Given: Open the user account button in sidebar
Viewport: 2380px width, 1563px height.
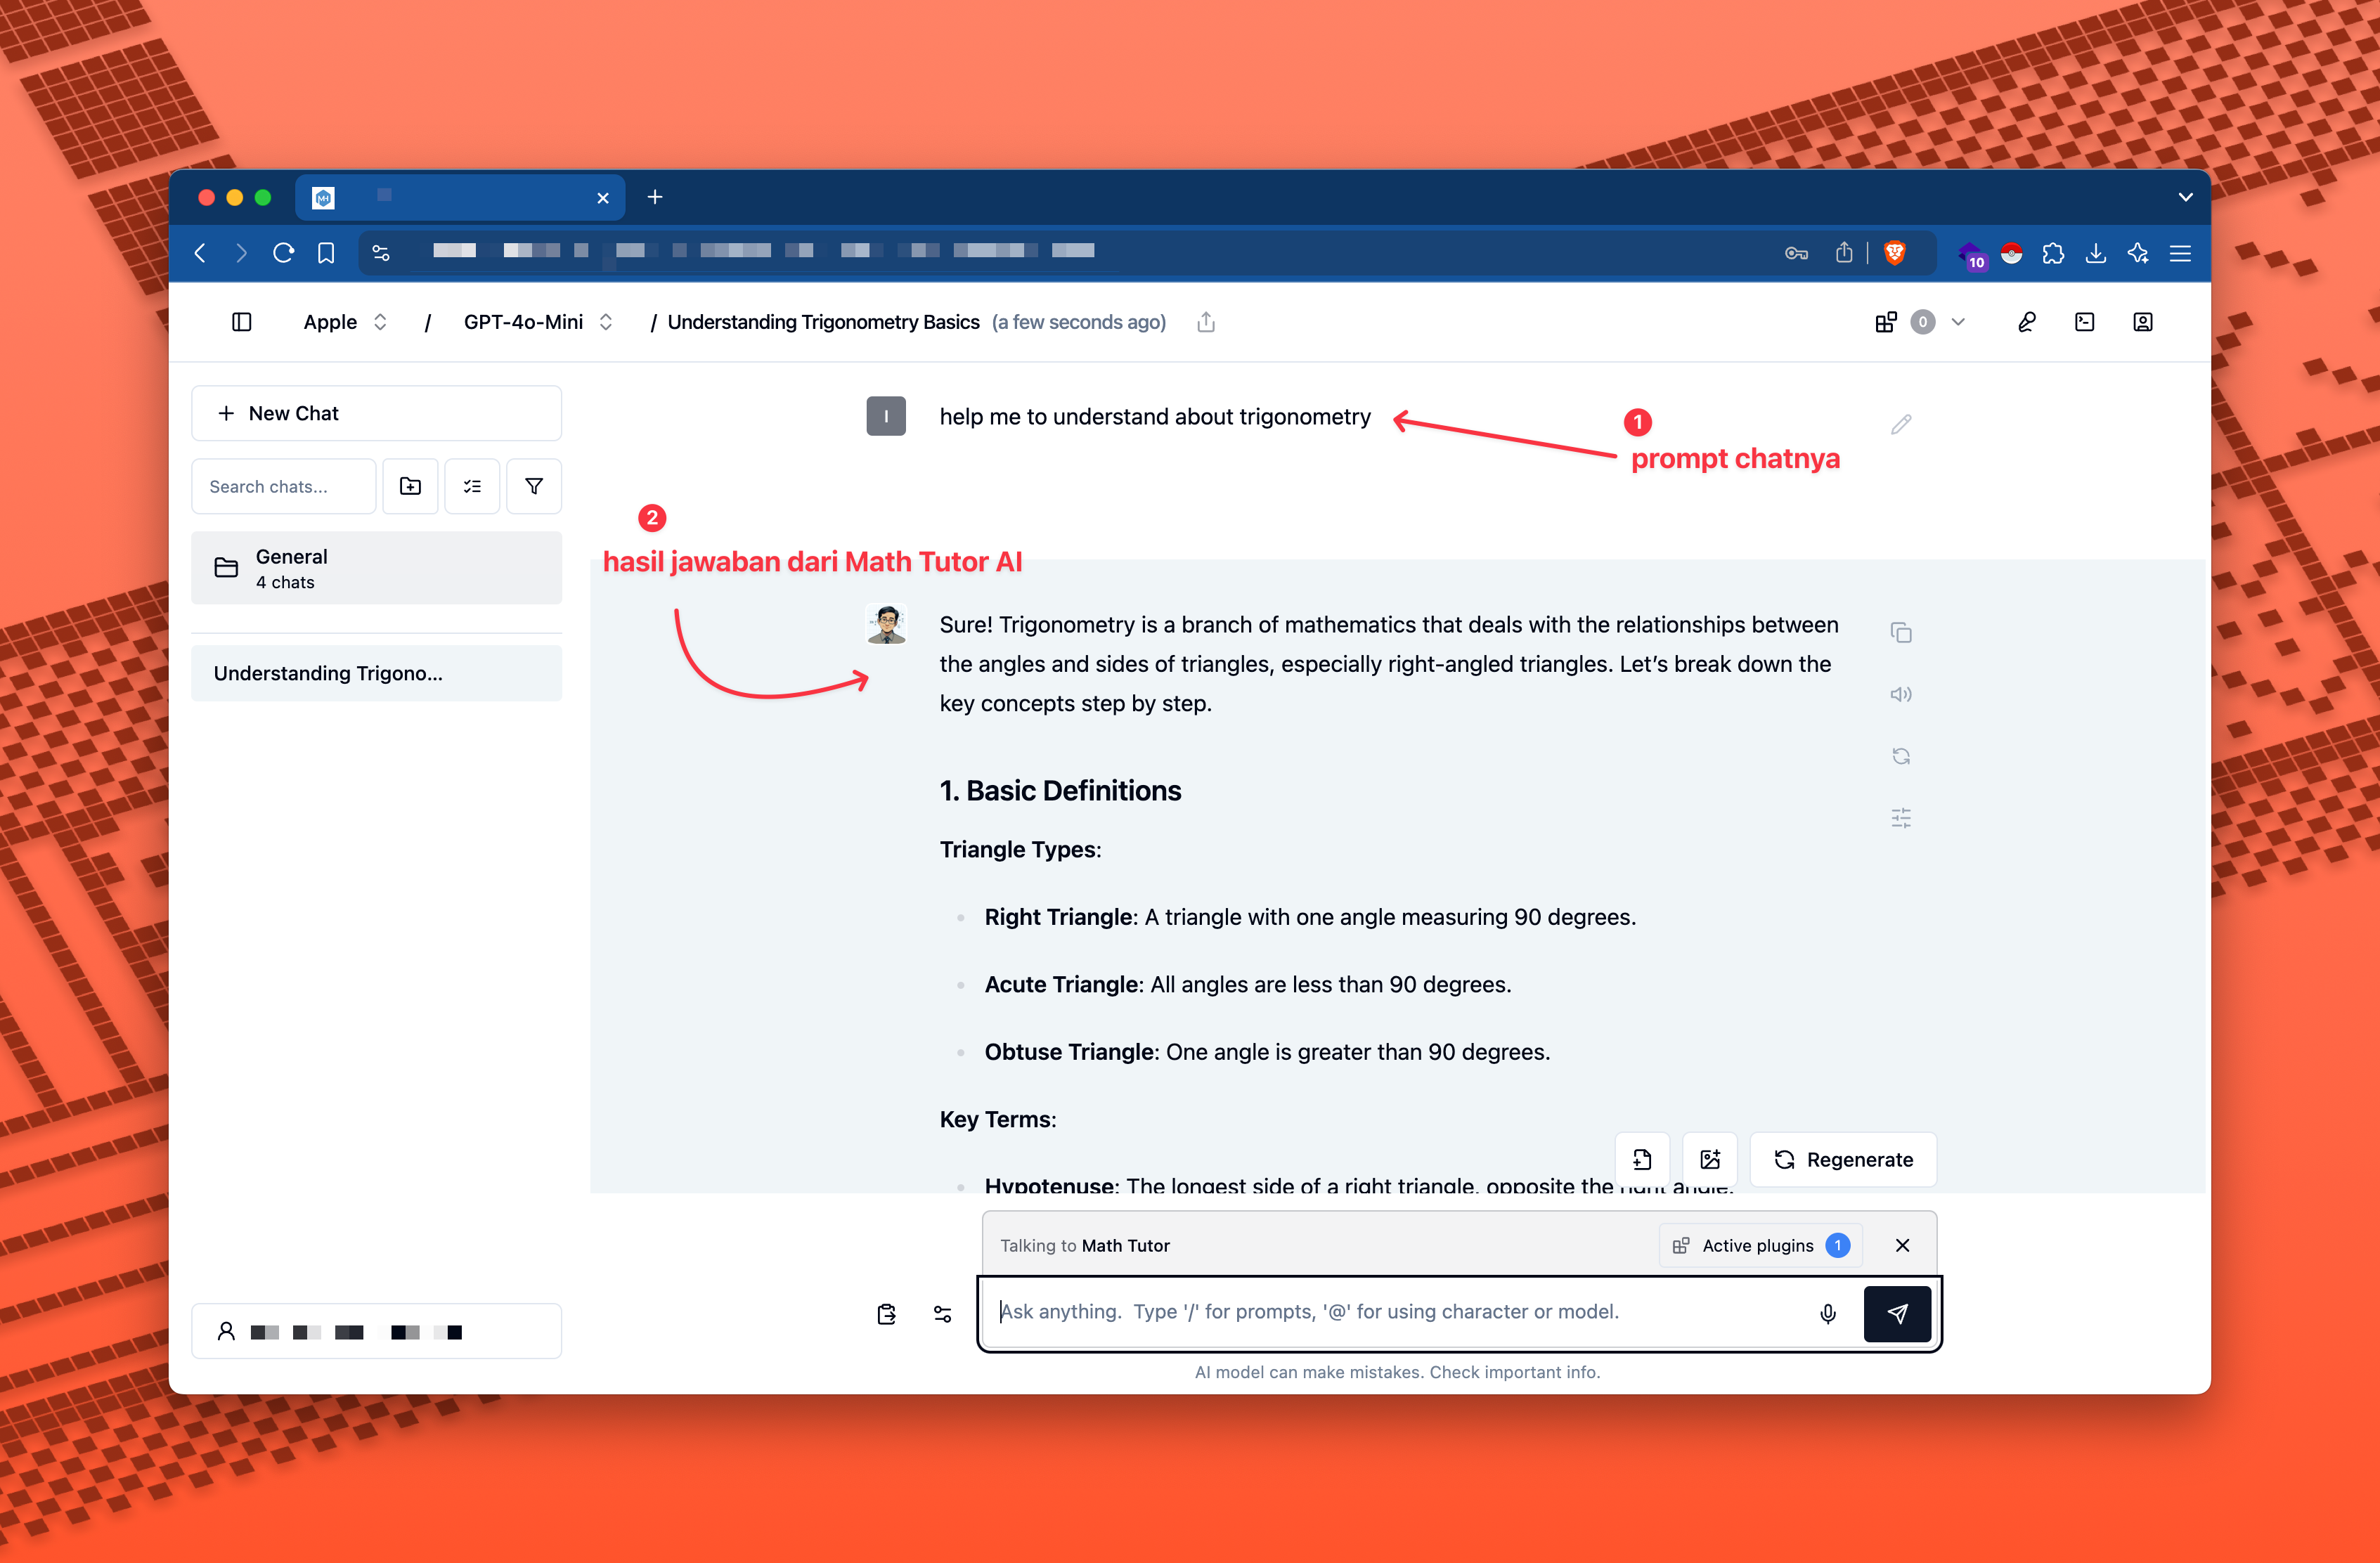Looking at the screenshot, I should pos(376,1331).
